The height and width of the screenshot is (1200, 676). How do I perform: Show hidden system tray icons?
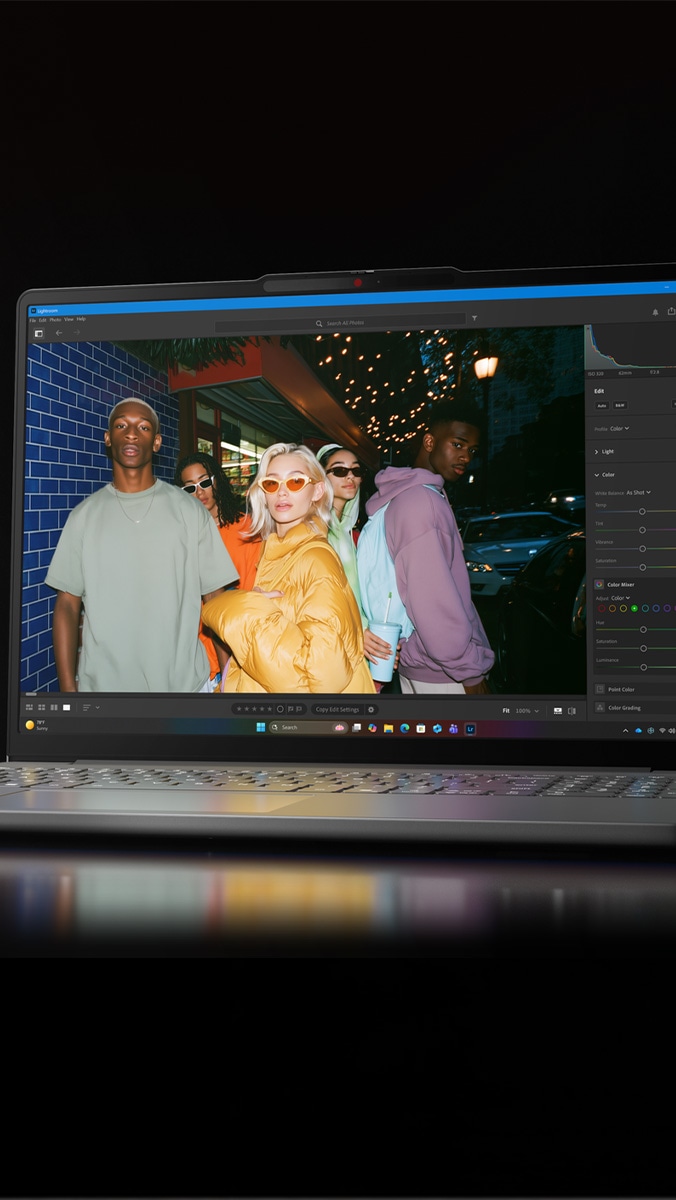pyautogui.click(x=625, y=731)
